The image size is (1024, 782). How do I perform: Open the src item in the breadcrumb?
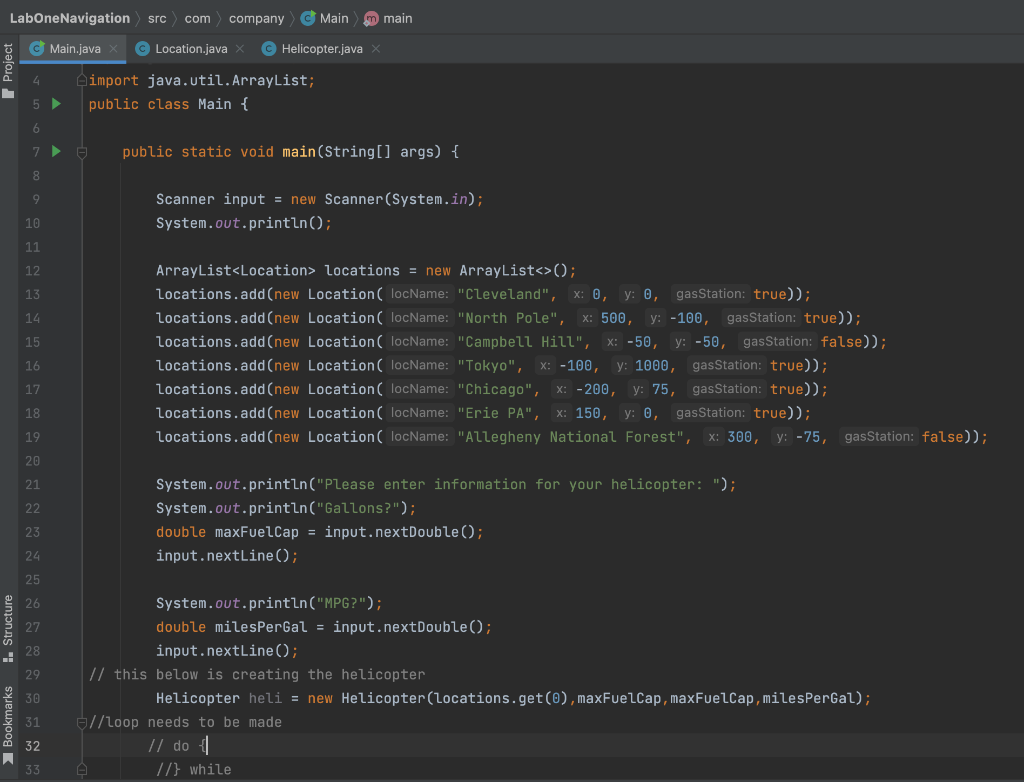[x=157, y=17]
